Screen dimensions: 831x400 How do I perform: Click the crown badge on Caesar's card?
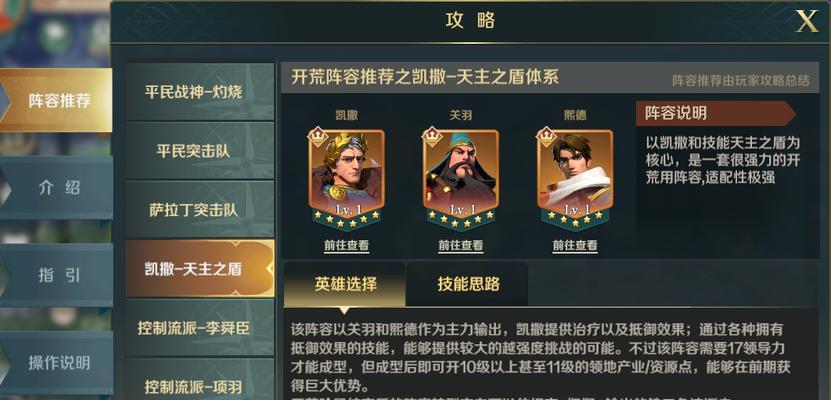pos(317,137)
